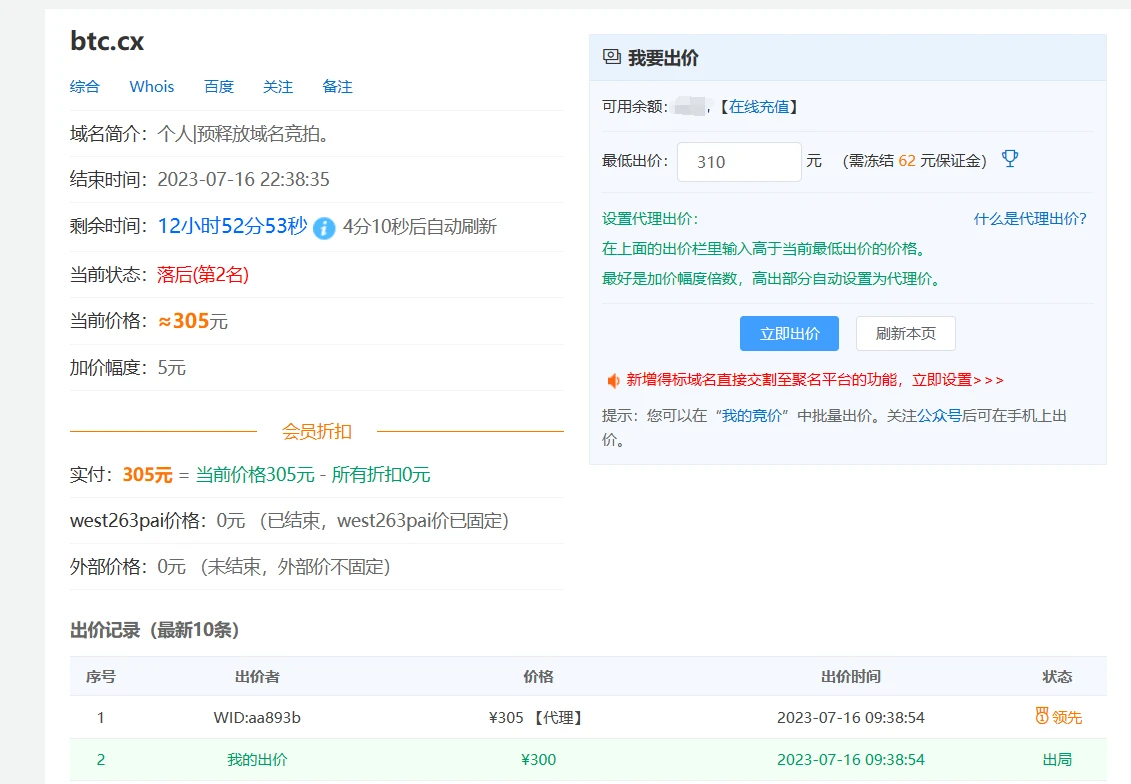
Task: Click the trophy icon next to deposit amount
Action: tap(1010, 159)
